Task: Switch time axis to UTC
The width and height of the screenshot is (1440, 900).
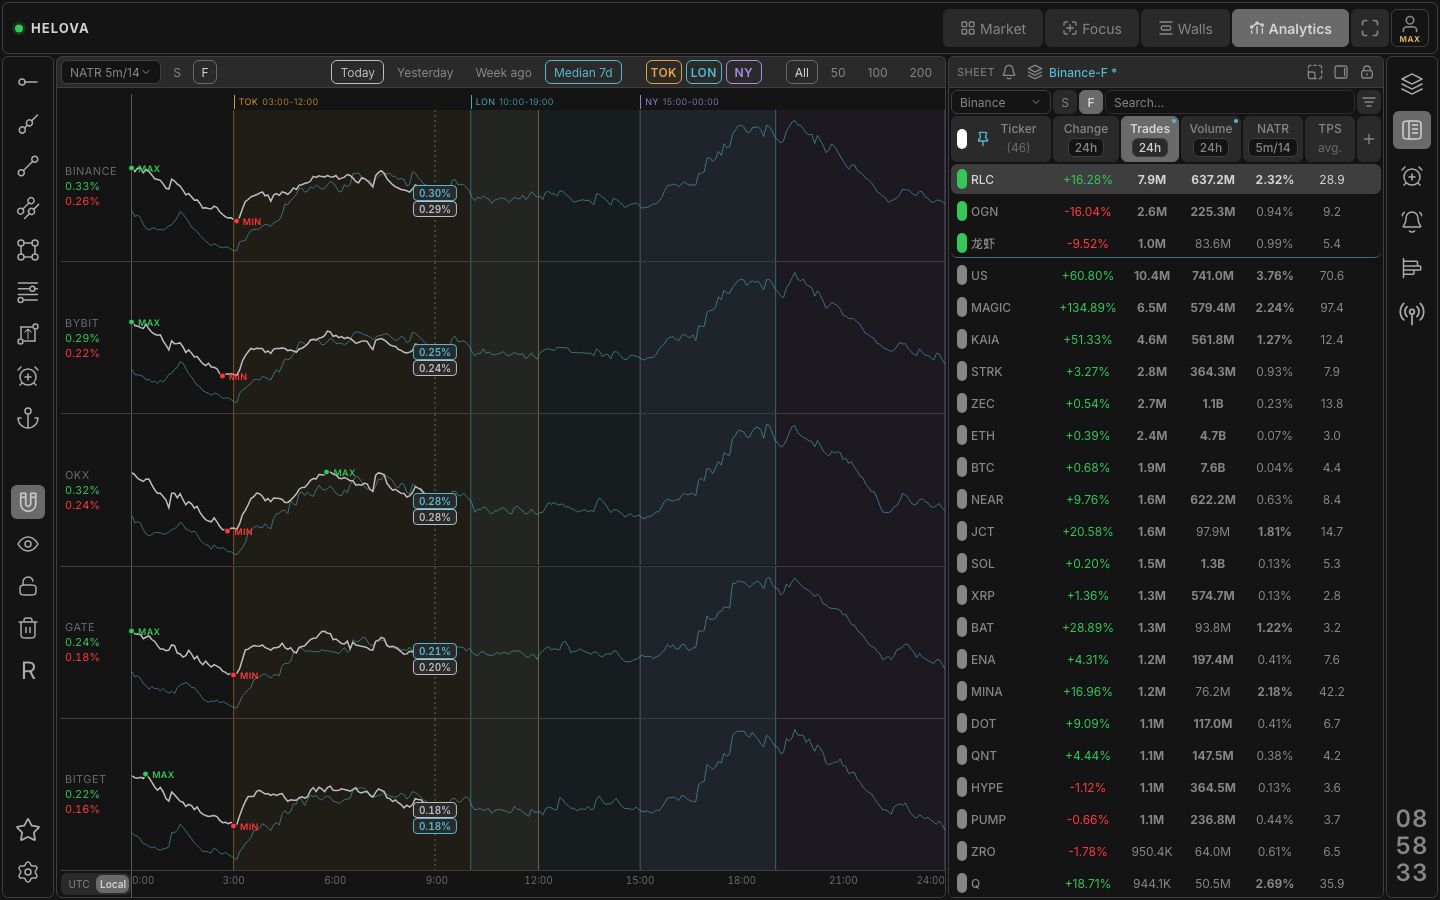Action: point(79,884)
